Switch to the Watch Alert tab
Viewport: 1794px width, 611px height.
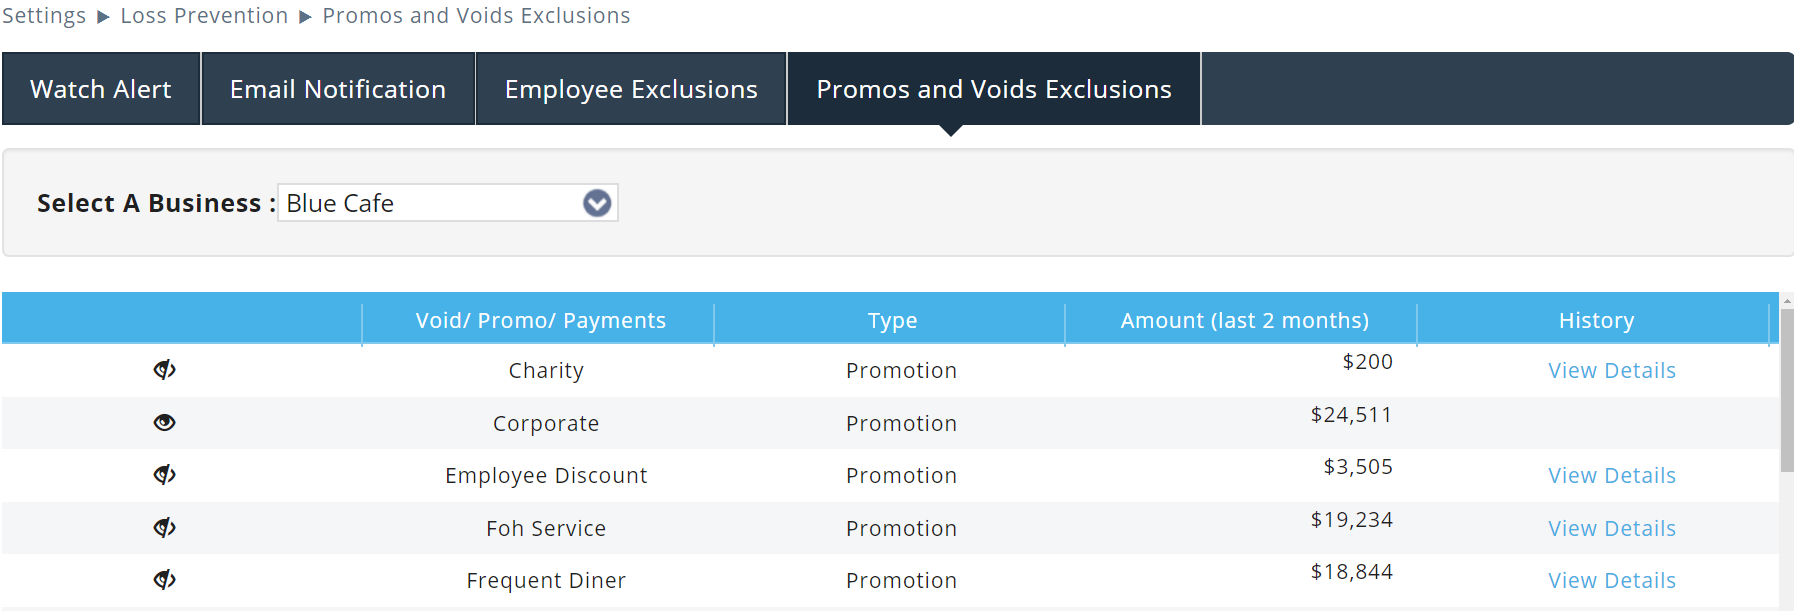pos(101,89)
